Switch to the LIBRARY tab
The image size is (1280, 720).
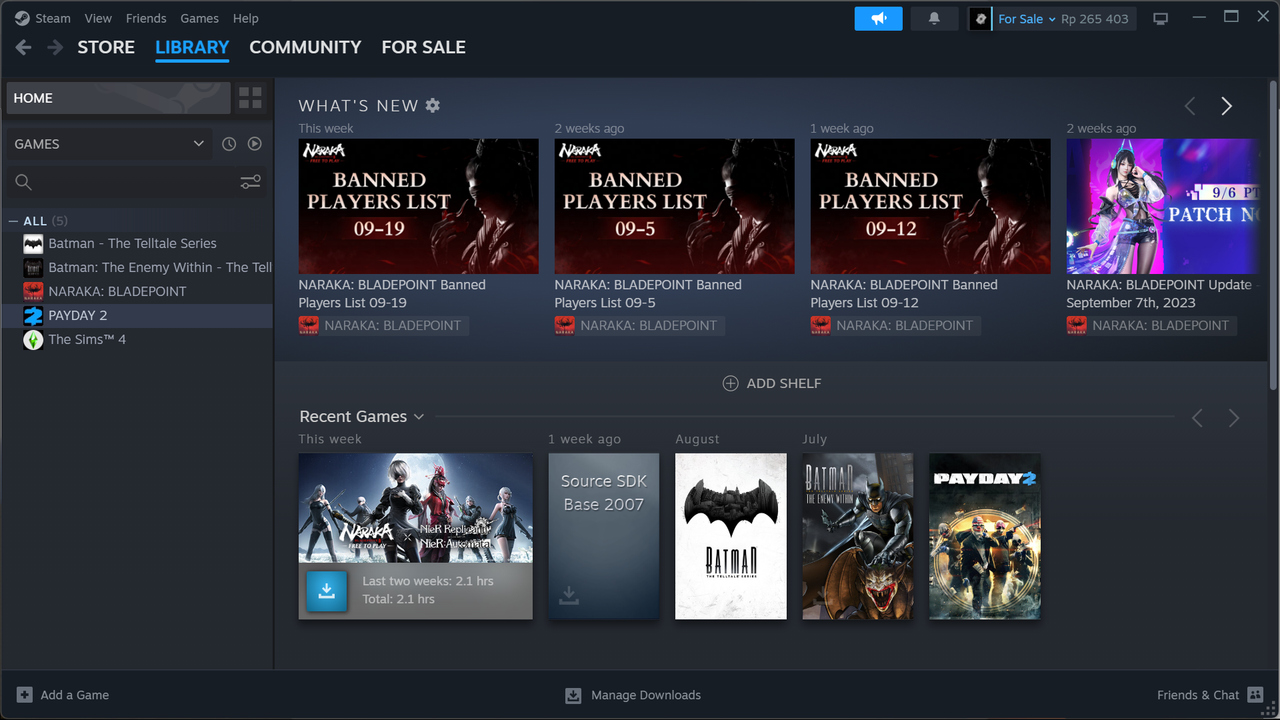click(192, 47)
